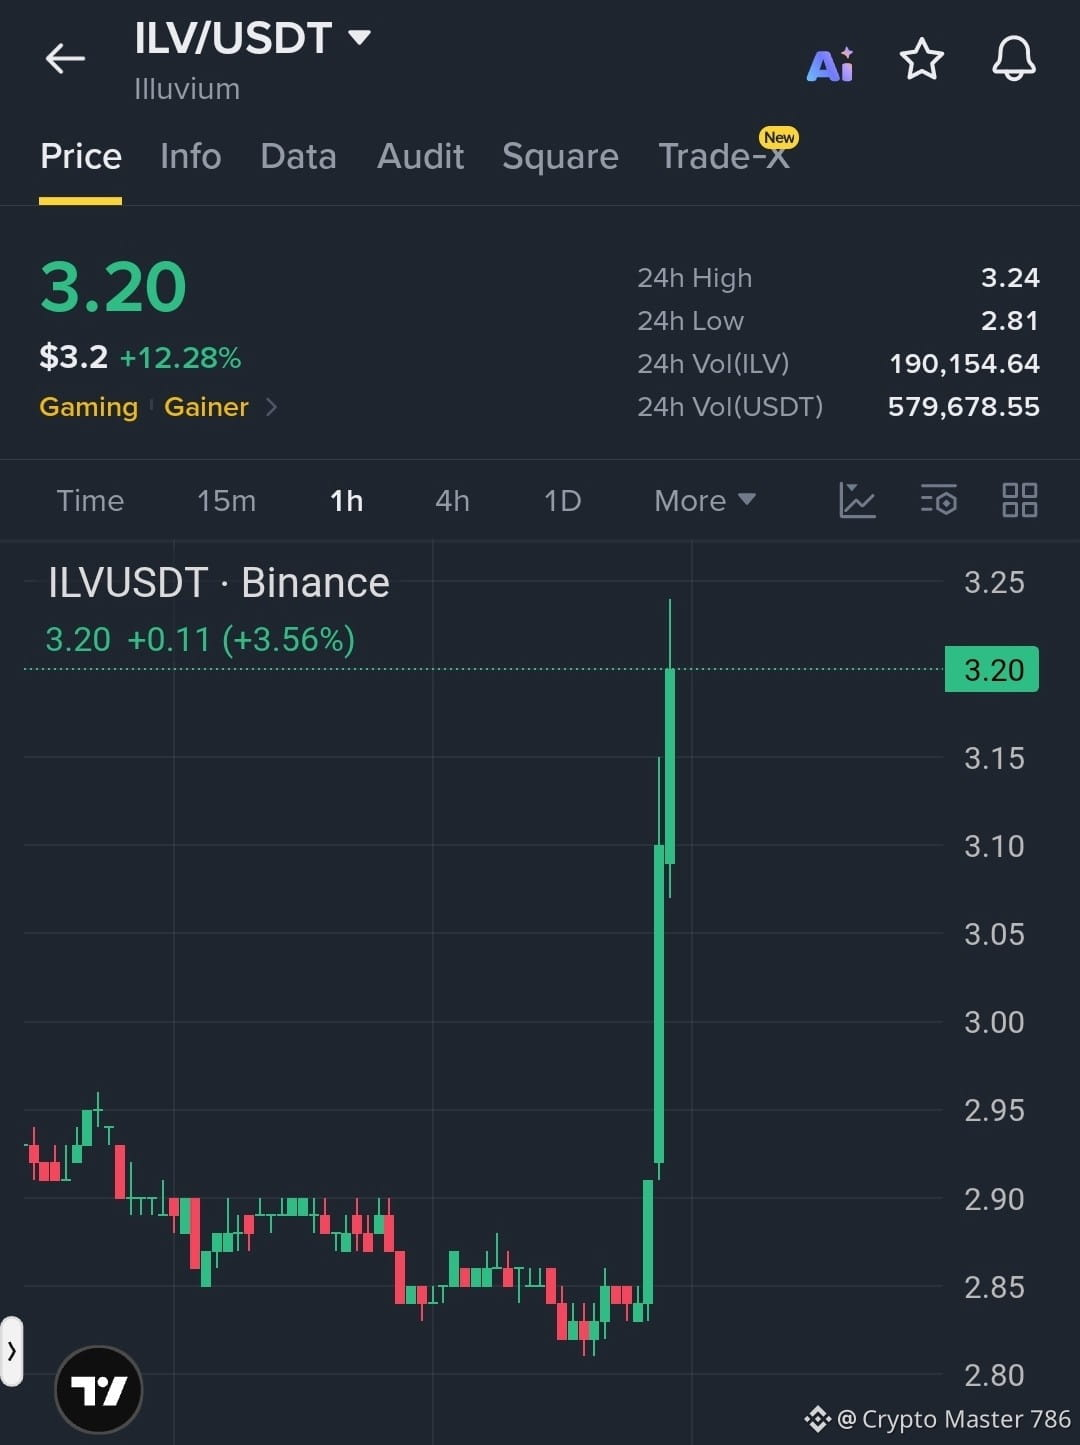The width and height of the screenshot is (1080, 1445).
Task: Open chart settings list icon
Action: (938, 500)
